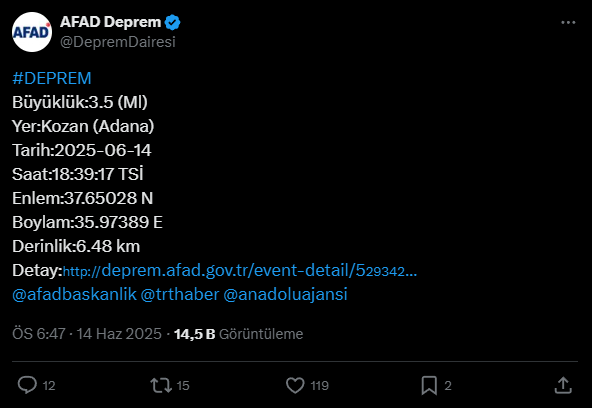Screen dimensions: 592x408
Task: Click the repost arrows icon
Action: 161,385
